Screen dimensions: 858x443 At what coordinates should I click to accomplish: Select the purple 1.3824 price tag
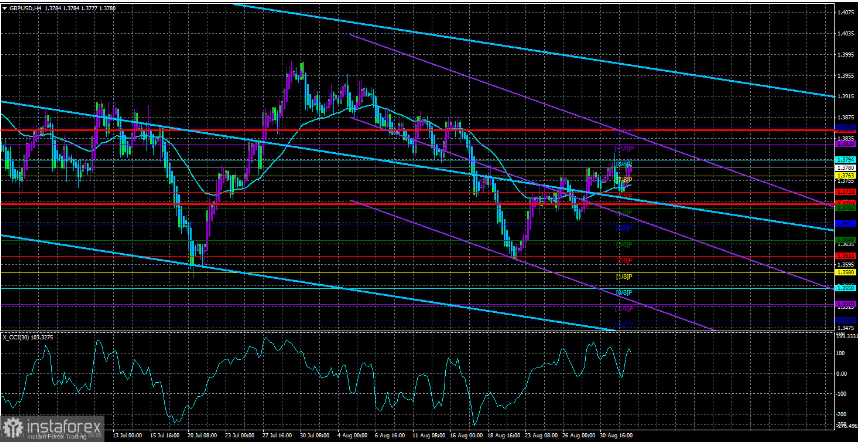pos(845,144)
